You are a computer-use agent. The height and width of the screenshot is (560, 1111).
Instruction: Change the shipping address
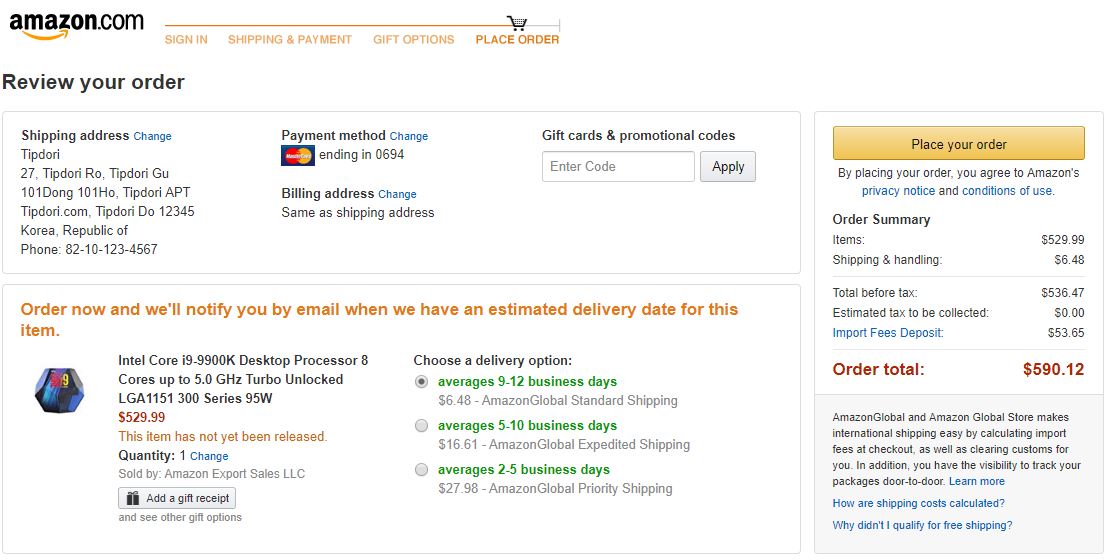[153, 136]
